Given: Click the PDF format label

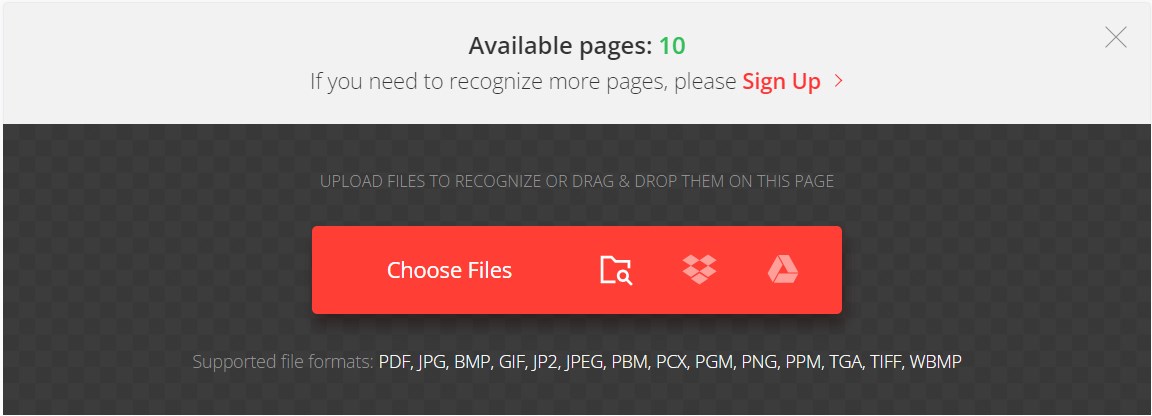Looking at the screenshot, I should [395, 362].
